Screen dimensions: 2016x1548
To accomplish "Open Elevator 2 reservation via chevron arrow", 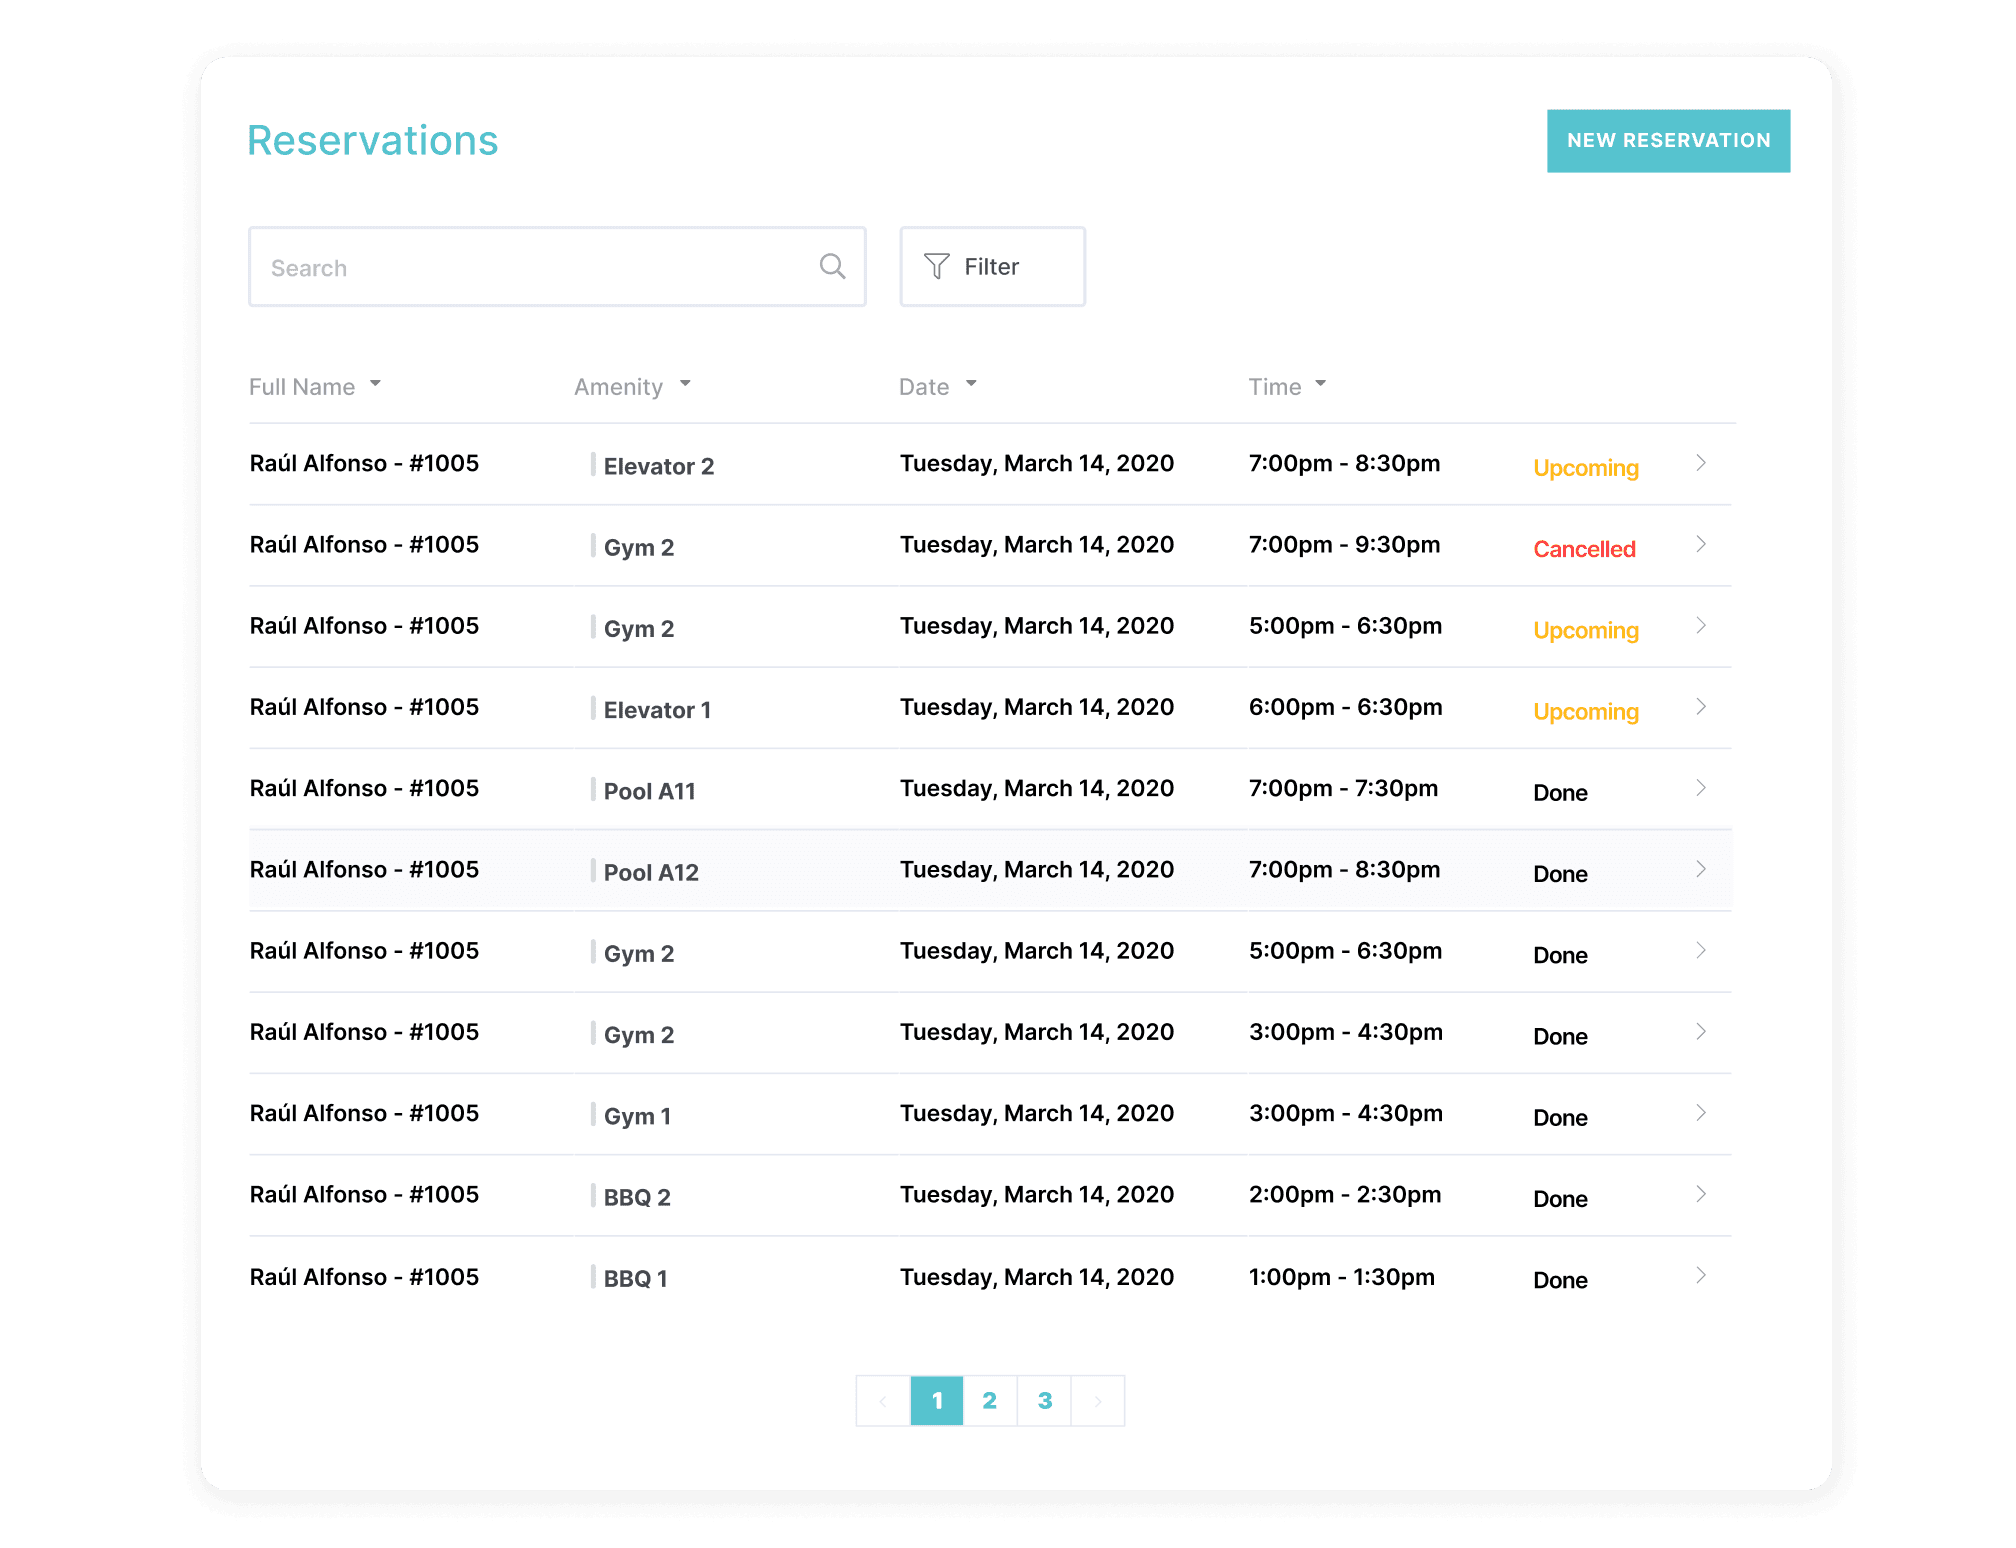I will tap(1700, 463).
